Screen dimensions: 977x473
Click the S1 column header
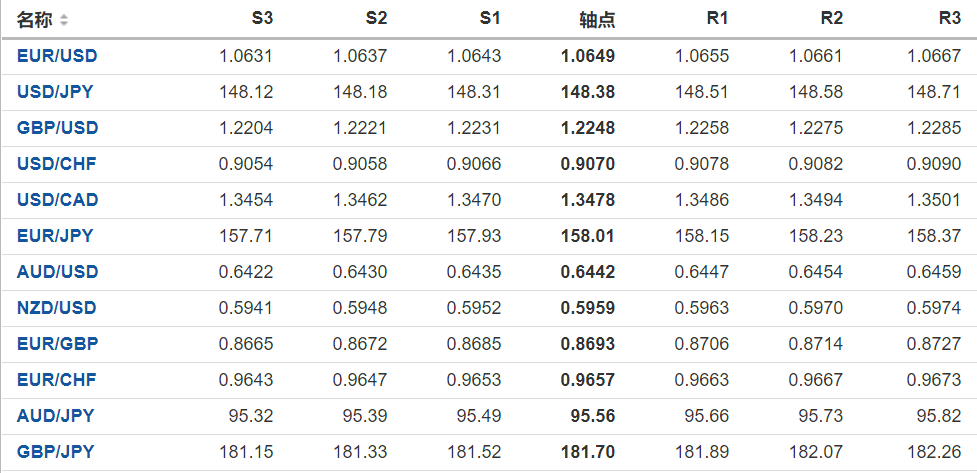pyautogui.click(x=490, y=19)
